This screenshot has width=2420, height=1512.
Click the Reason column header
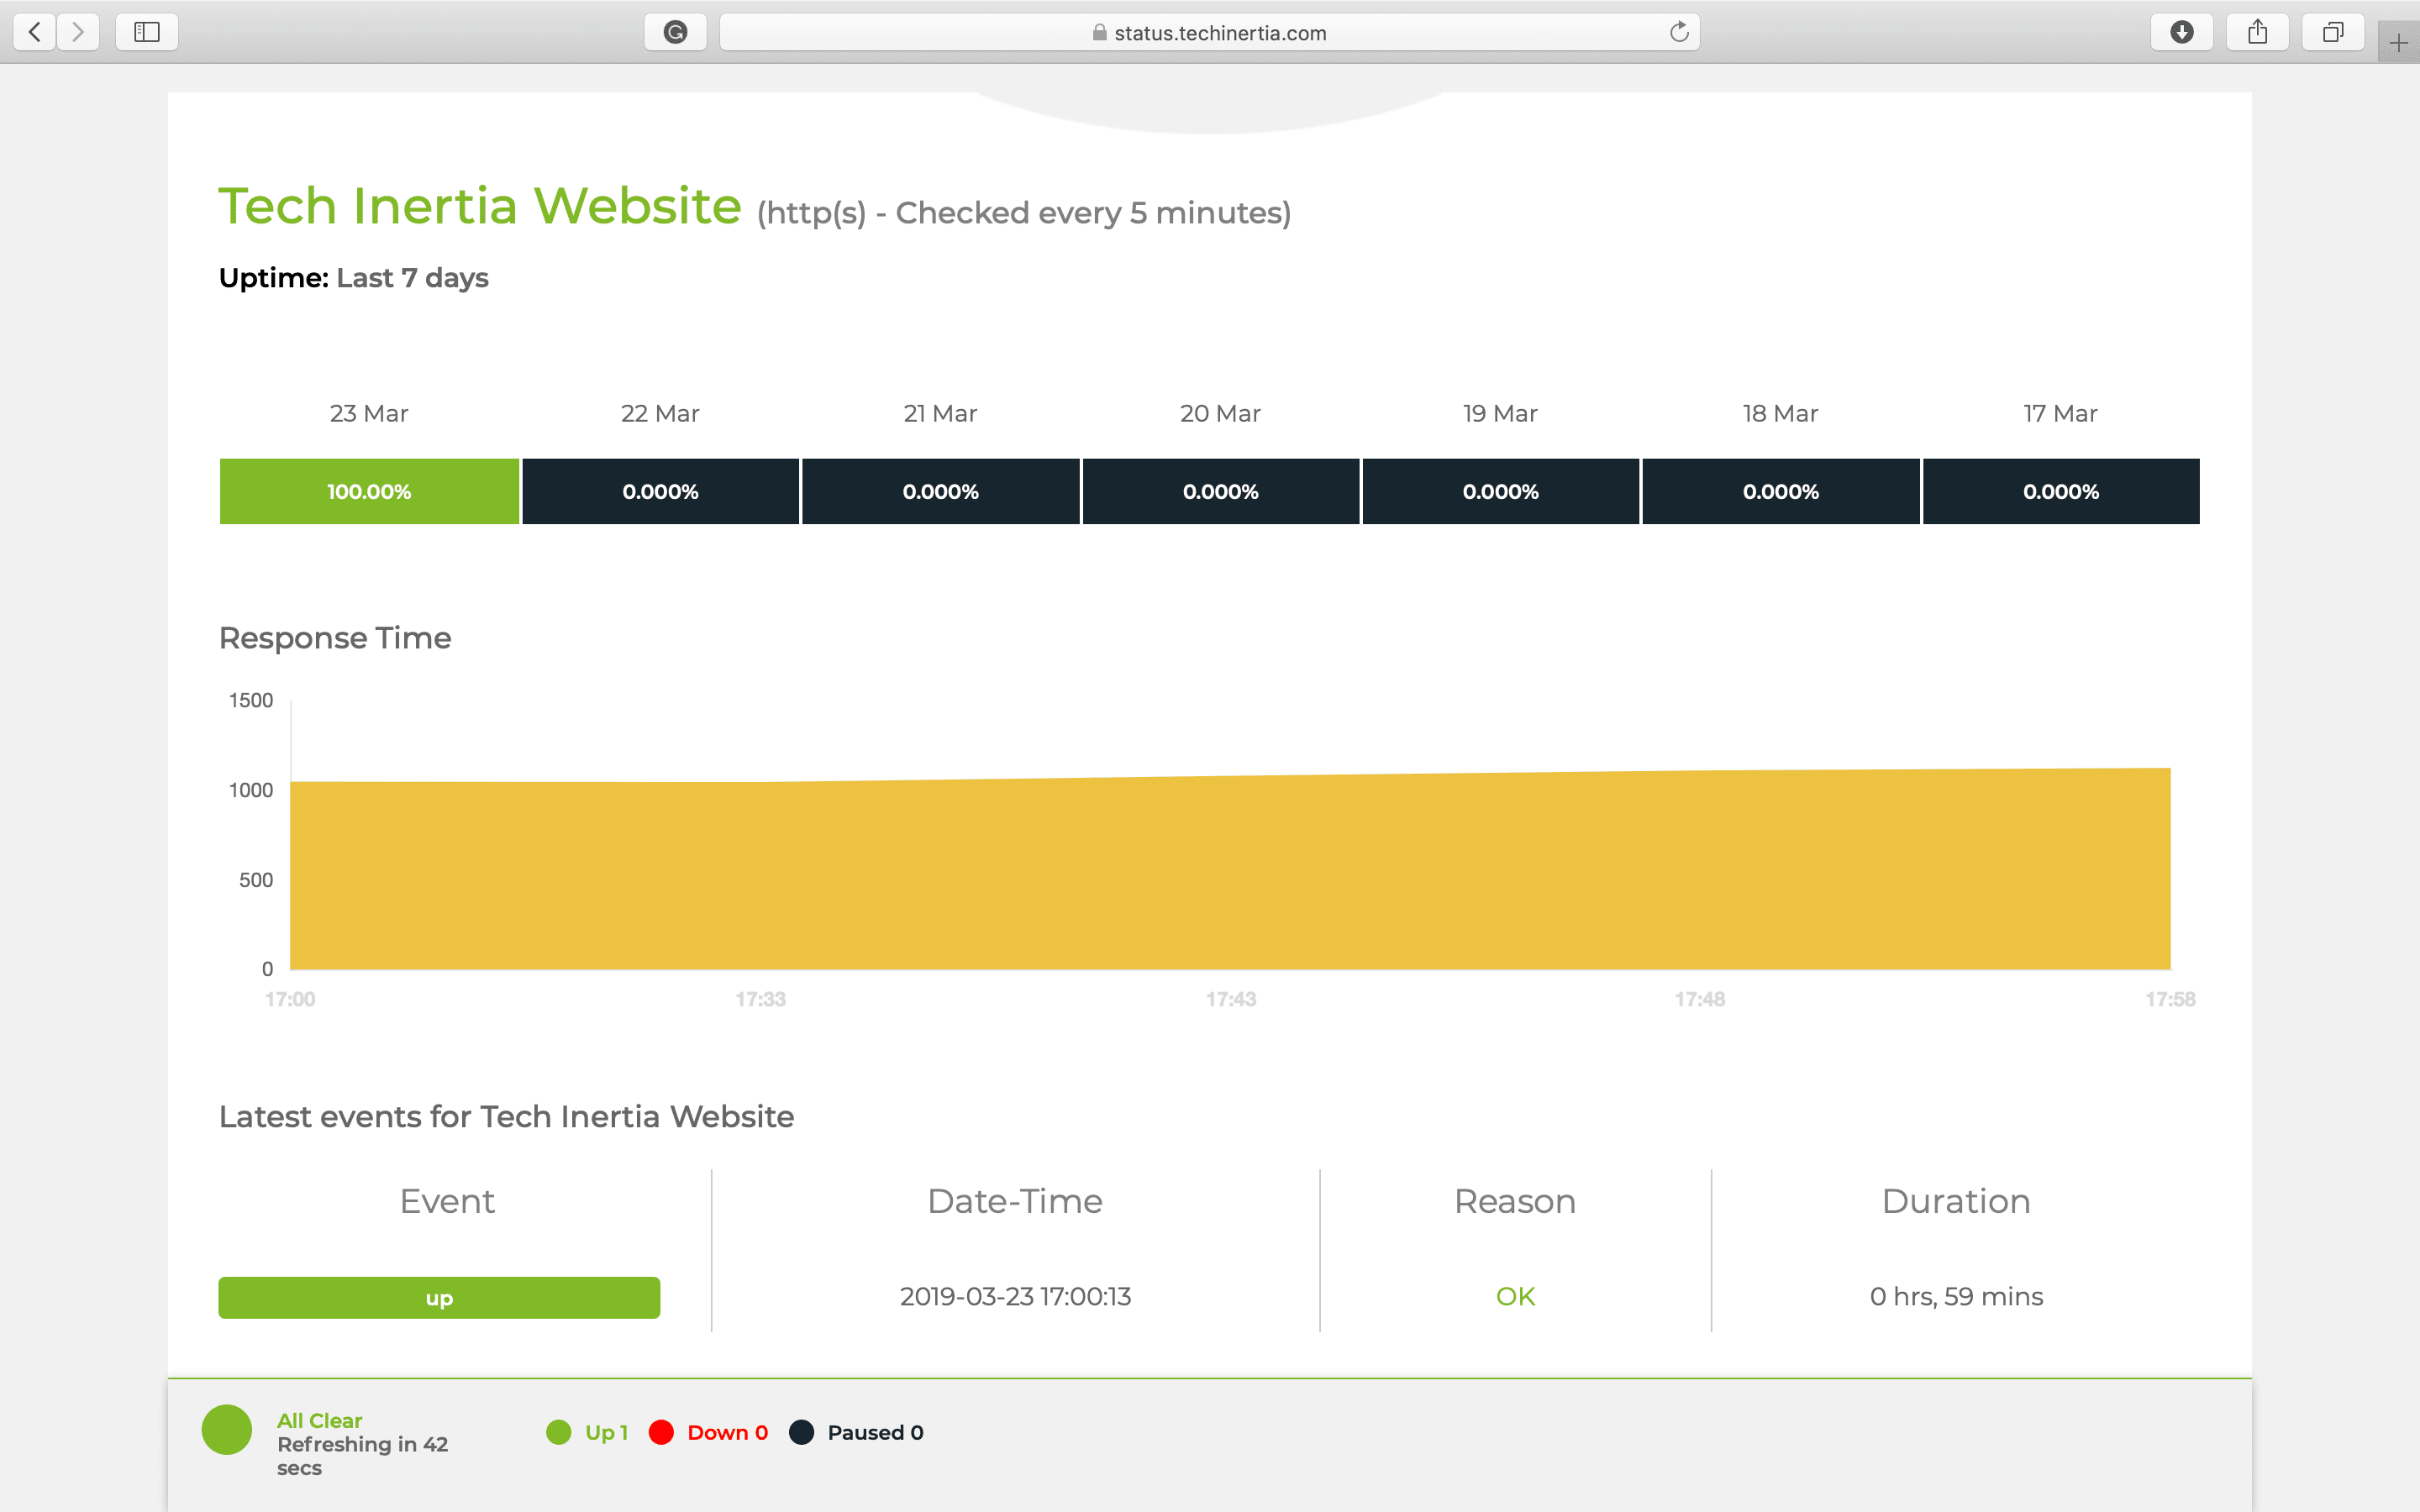coord(1515,1201)
